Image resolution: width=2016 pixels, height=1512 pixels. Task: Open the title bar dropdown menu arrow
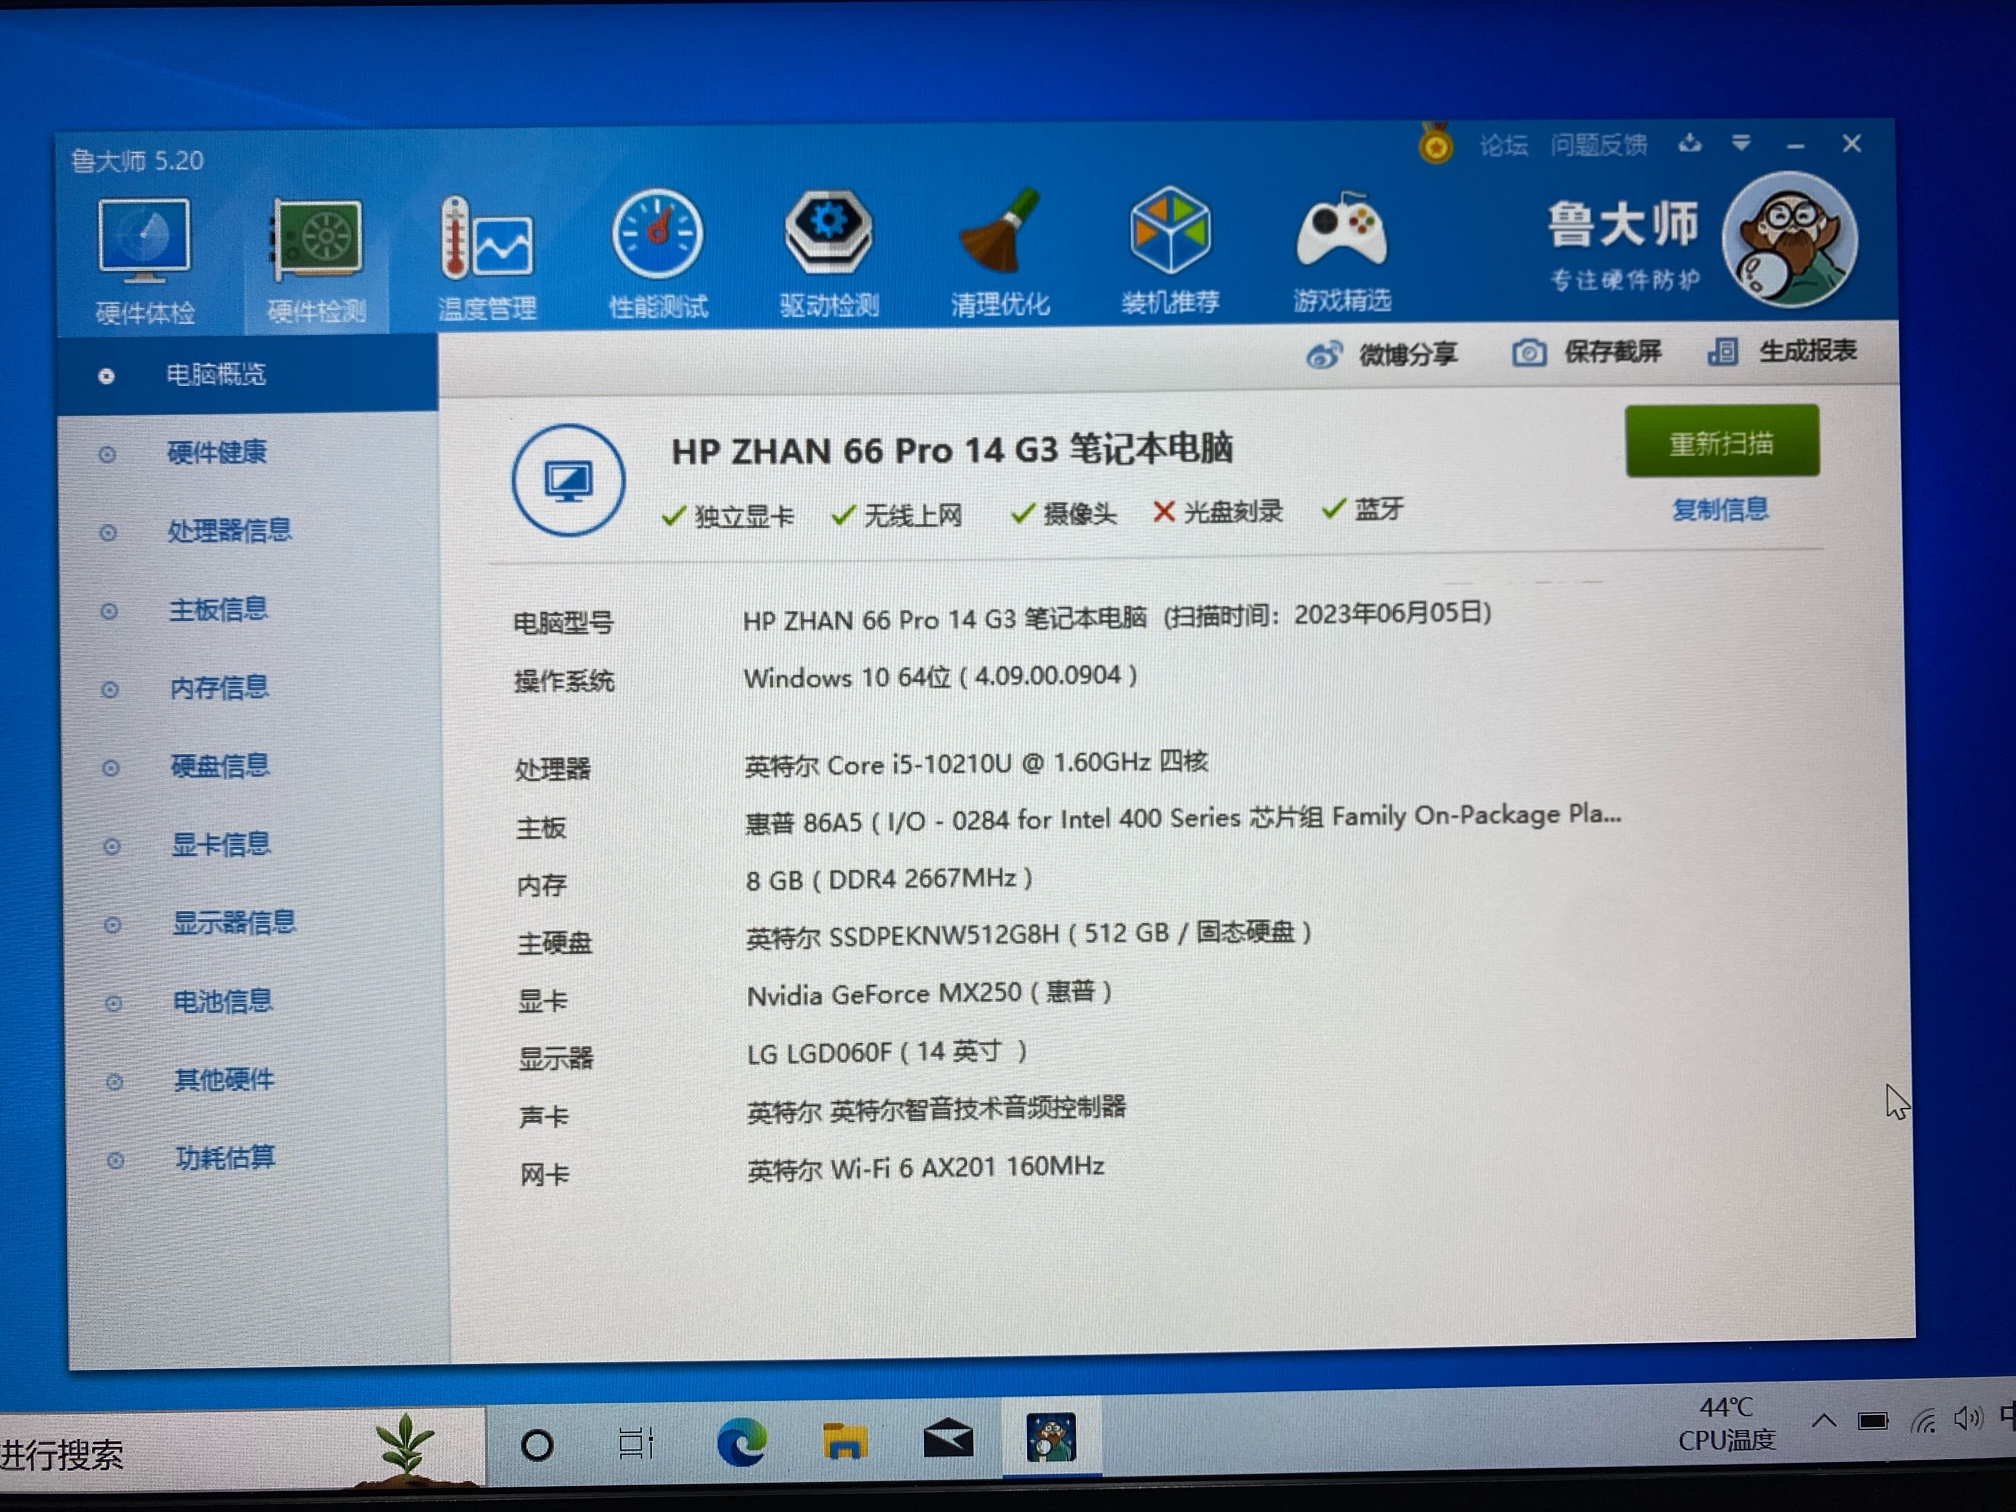click(x=1741, y=144)
